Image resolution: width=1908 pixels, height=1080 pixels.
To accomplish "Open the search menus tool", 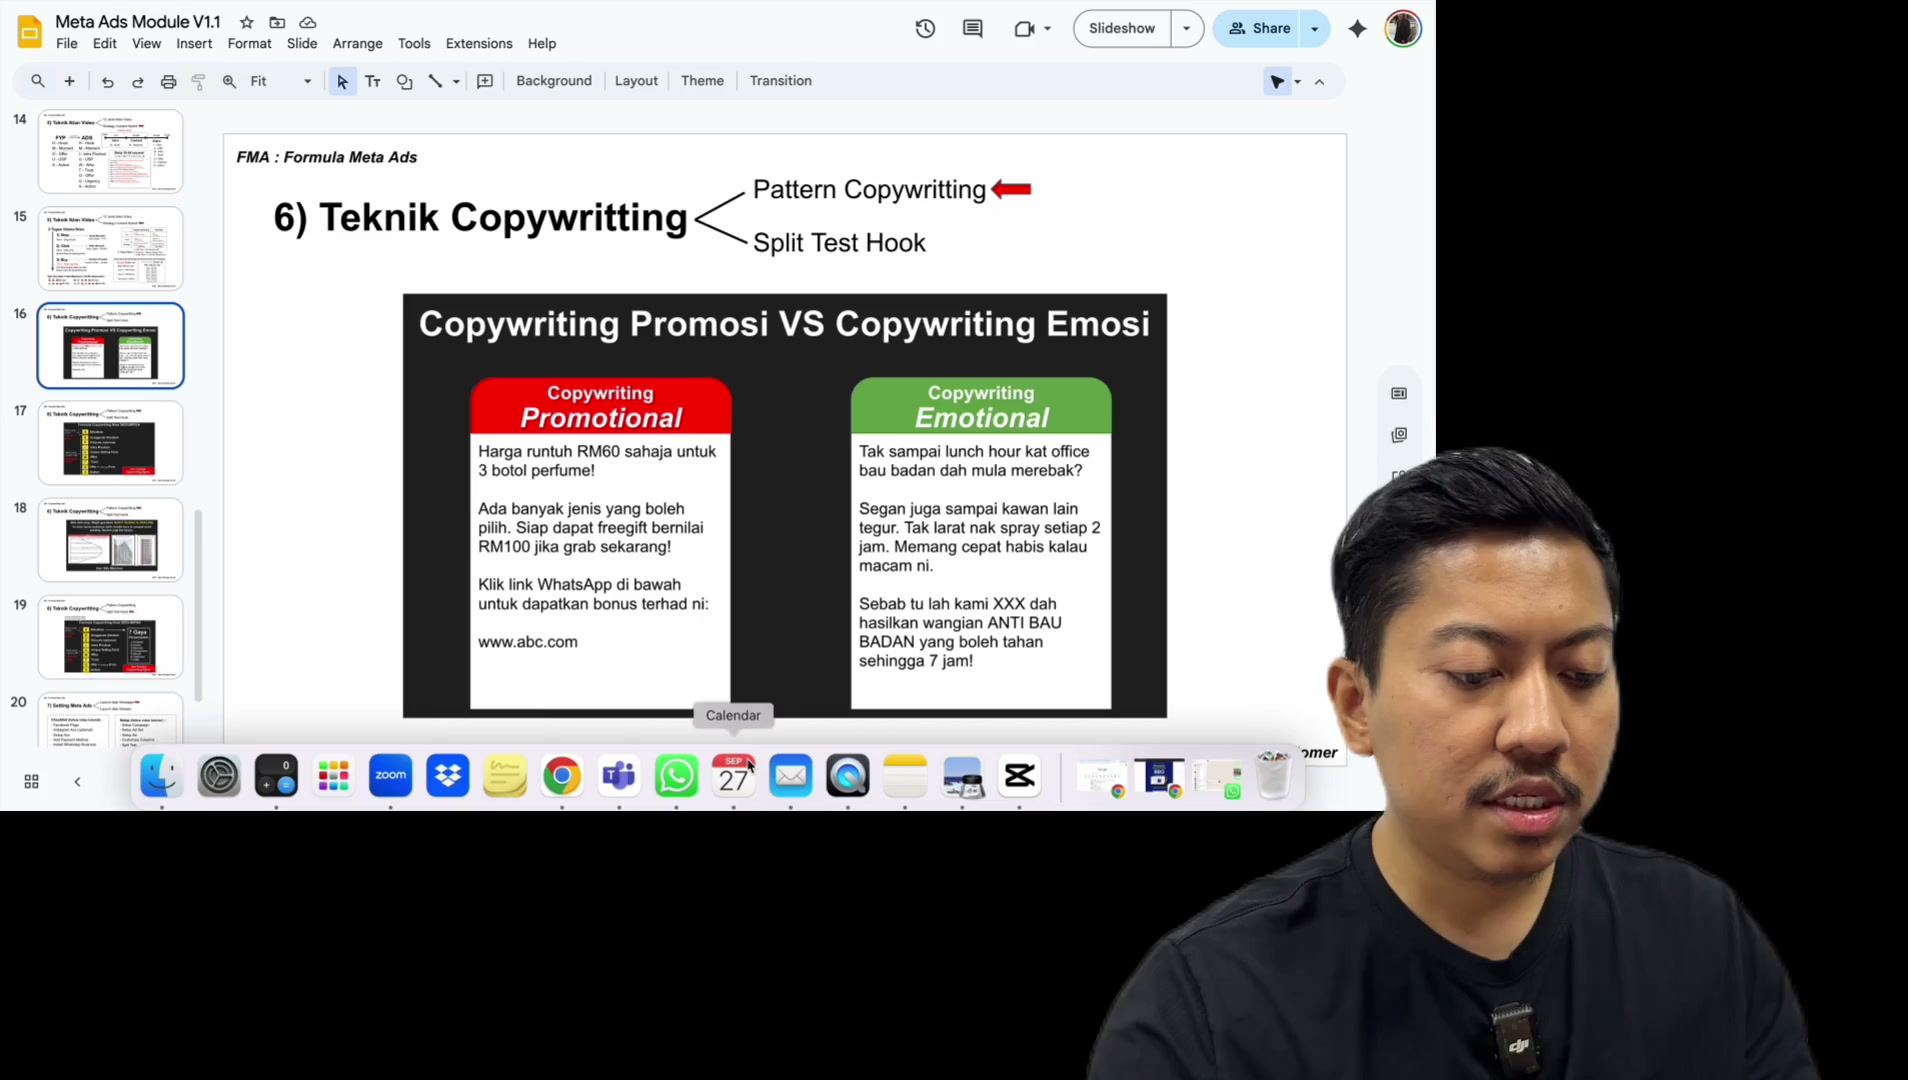I will [38, 81].
